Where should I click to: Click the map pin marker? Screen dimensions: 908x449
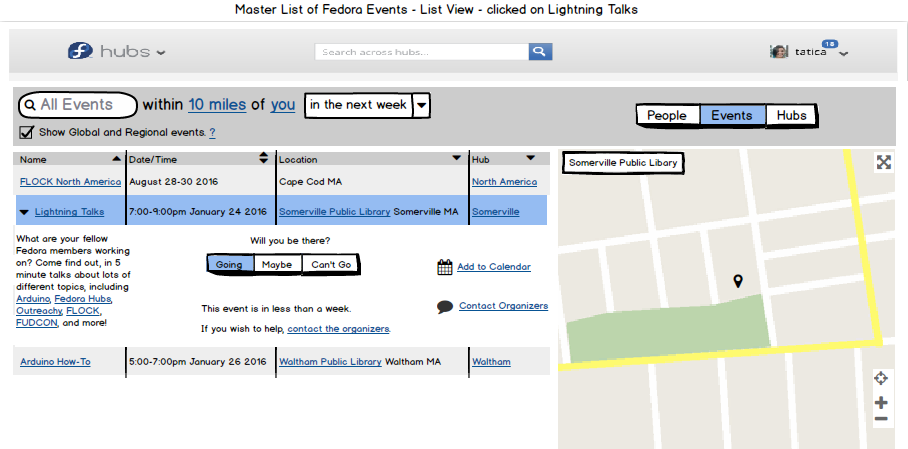(738, 281)
